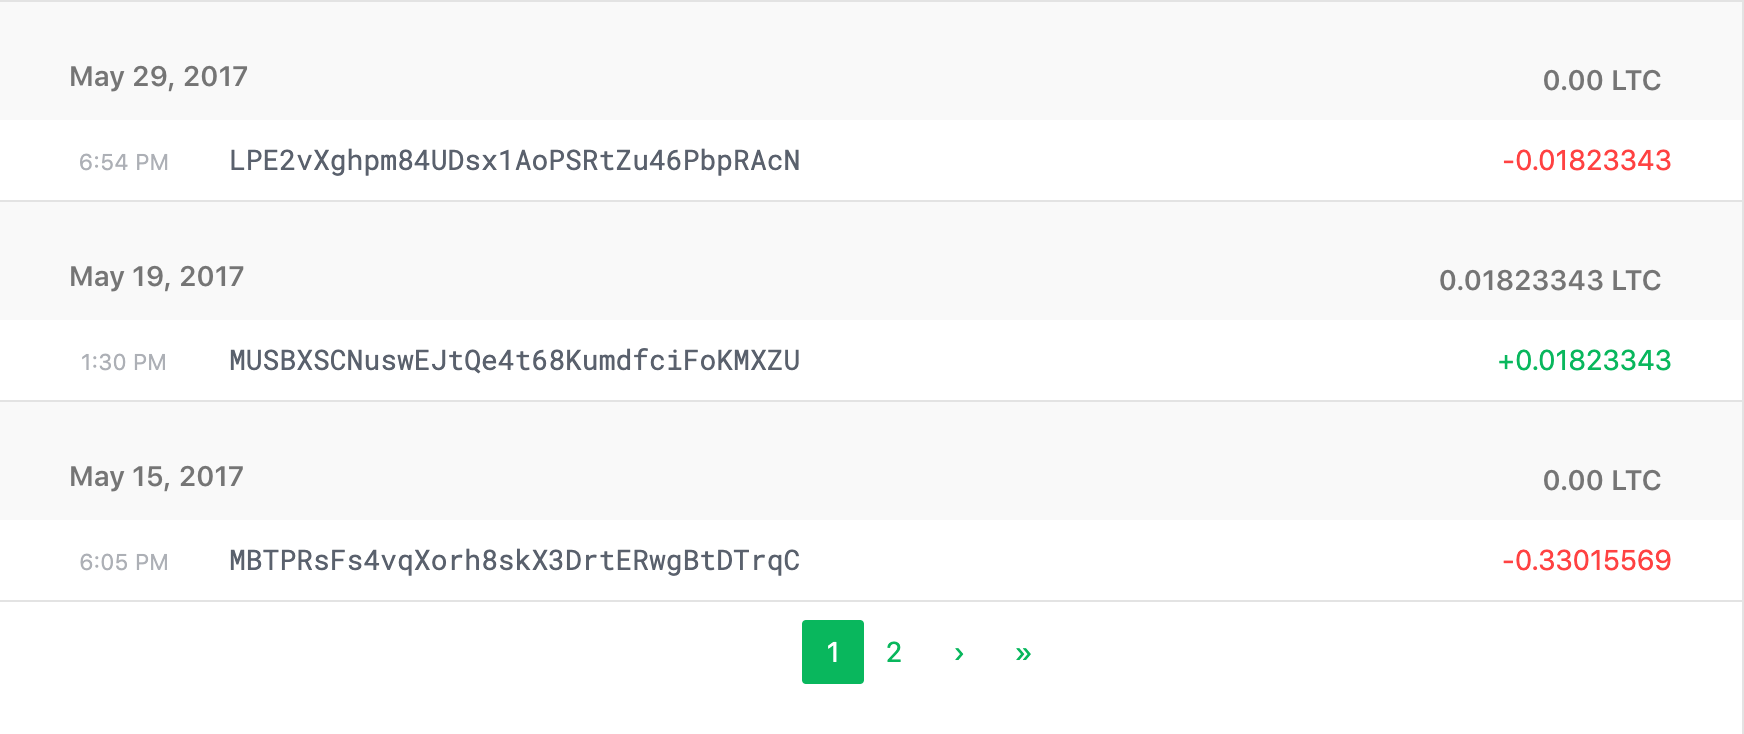
Task: Click the May 15, 2017 date header
Action: [x=155, y=477]
